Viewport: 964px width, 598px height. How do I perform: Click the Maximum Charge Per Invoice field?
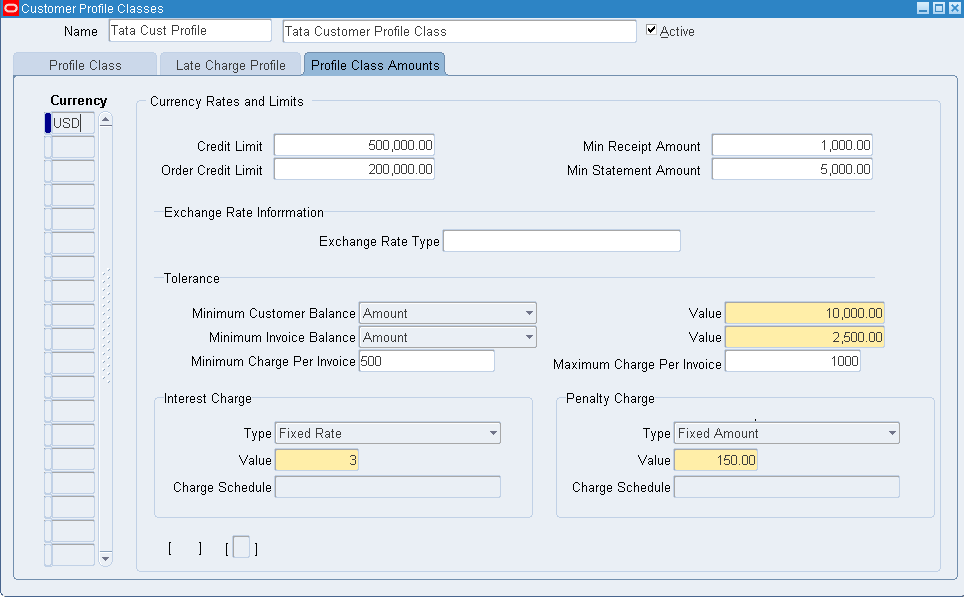click(x=792, y=361)
